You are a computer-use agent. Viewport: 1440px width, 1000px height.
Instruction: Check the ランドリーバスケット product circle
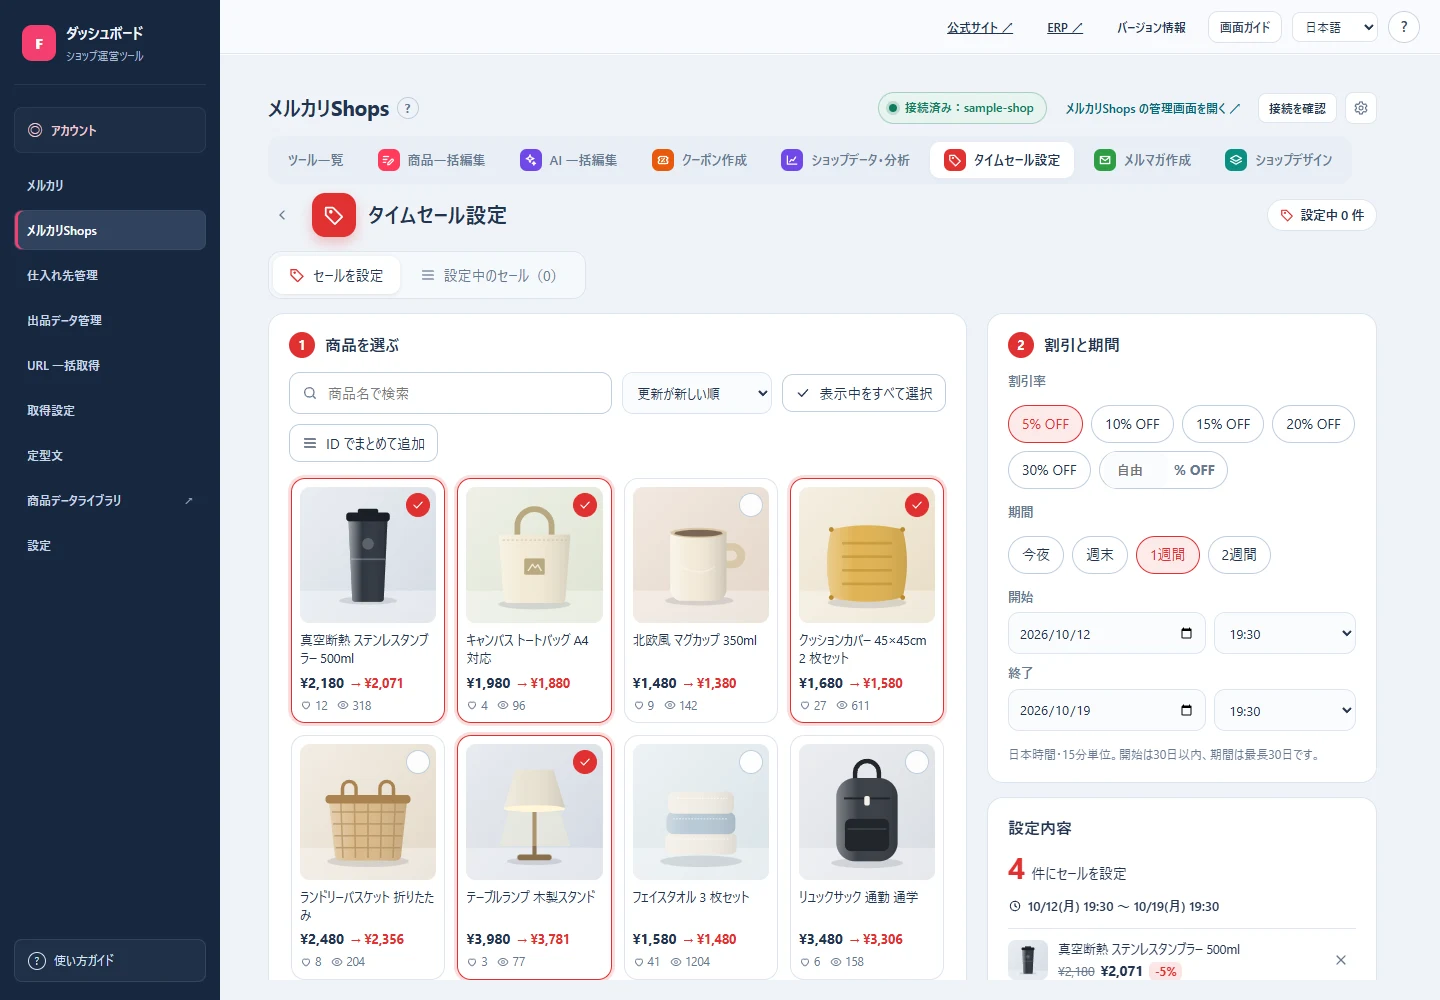point(418,762)
